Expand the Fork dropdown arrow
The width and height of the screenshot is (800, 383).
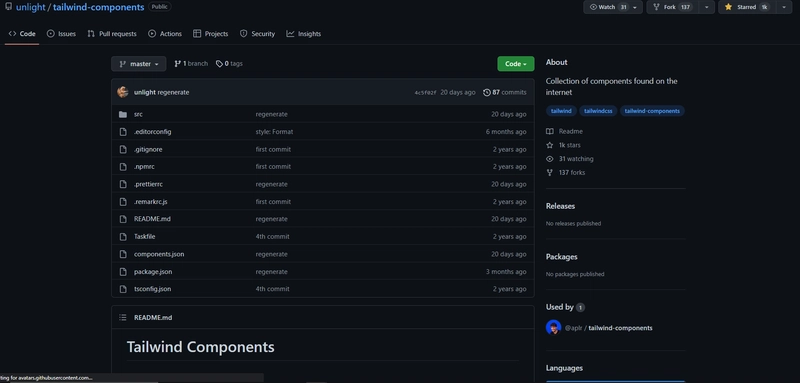point(707,7)
